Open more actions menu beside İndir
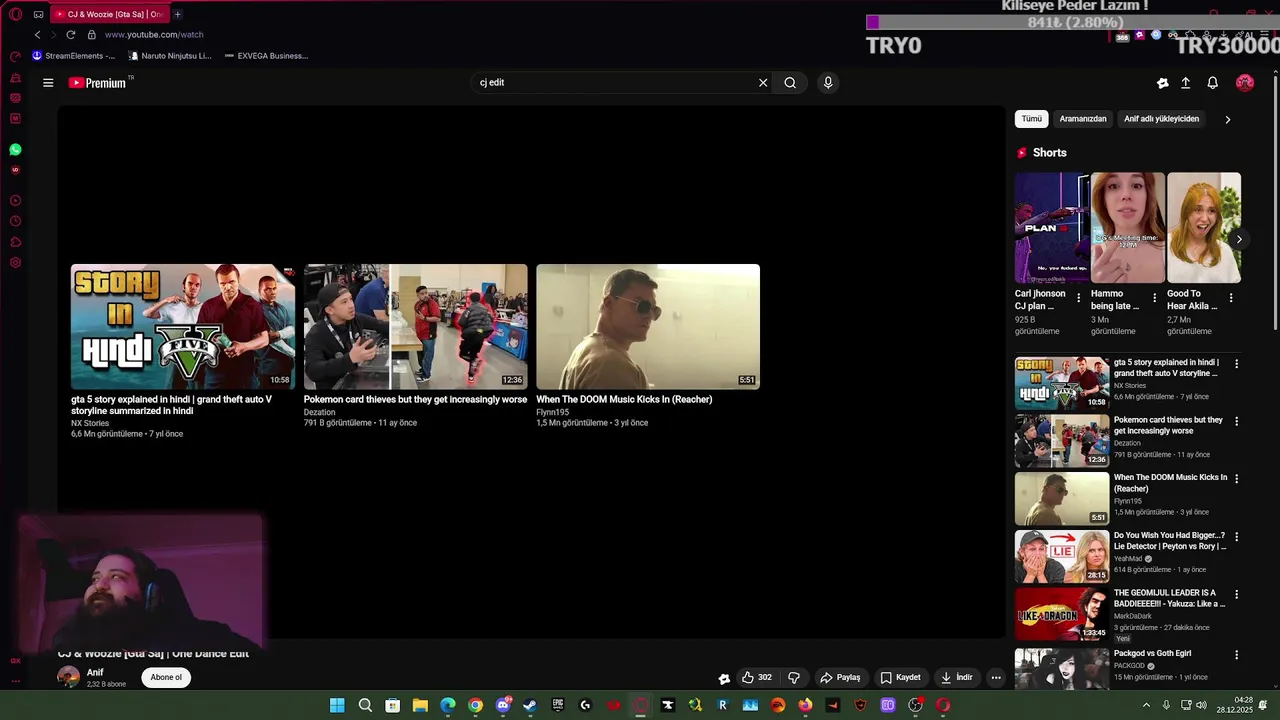Screen dimensions: 1280x720 point(996,677)
